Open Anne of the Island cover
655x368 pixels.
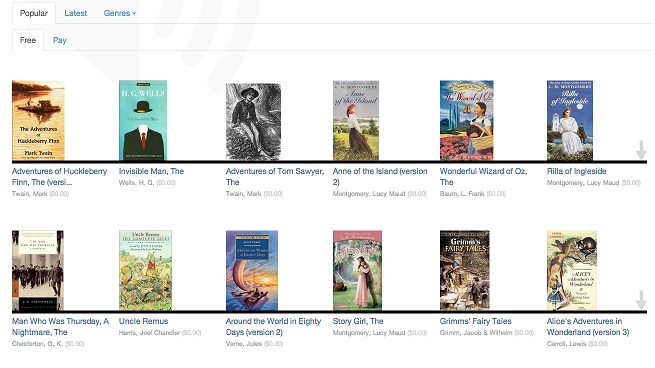coord(356,120)
